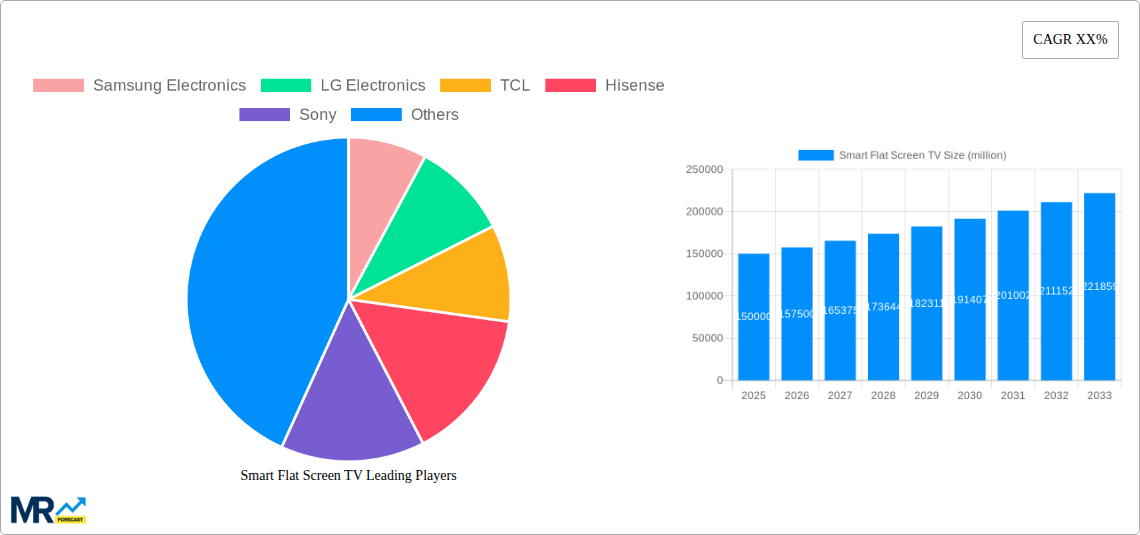Click the 2033 x-axis label

pos(1099,395)
